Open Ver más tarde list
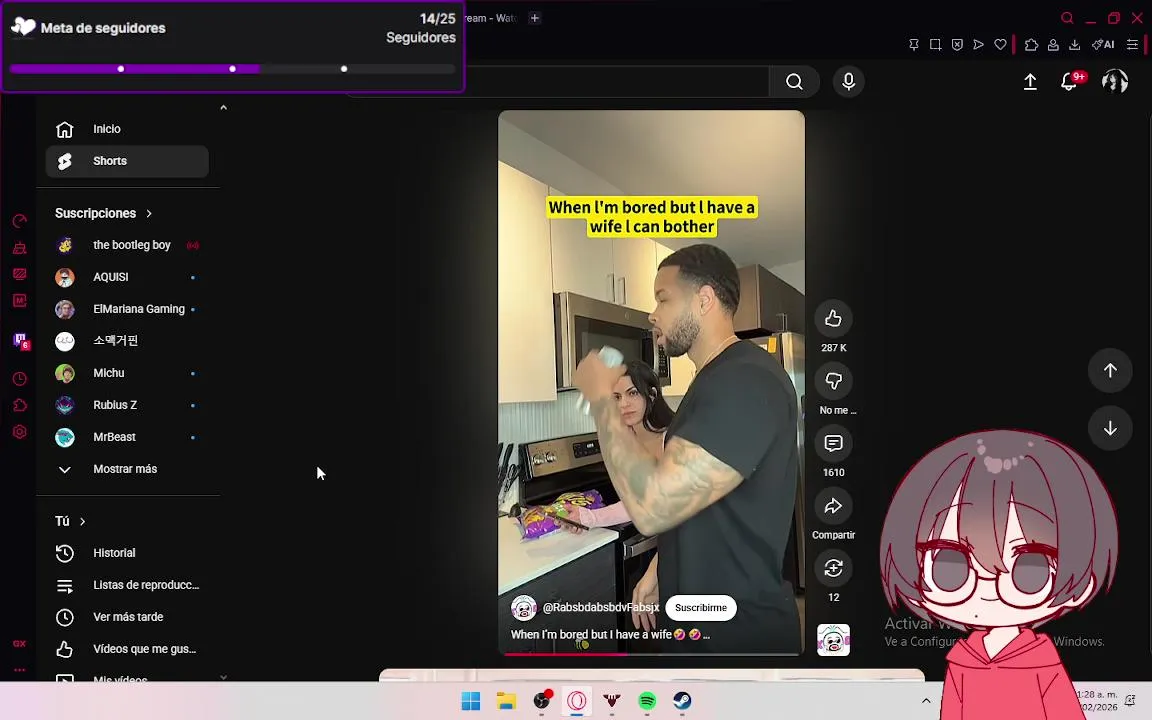Screen dimensions: 1152x720 [127, 617]
